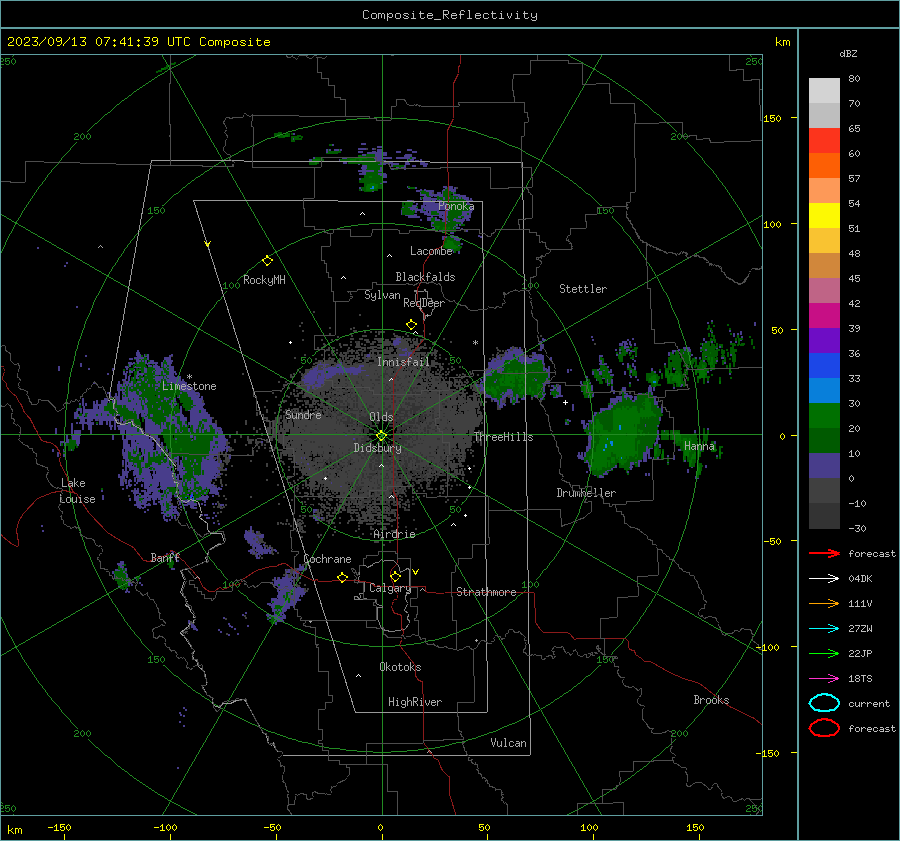Click the yellow diamond marker near RockyMH
The height and width of the screenshot is (841, 900).
[x=267, y=261]
